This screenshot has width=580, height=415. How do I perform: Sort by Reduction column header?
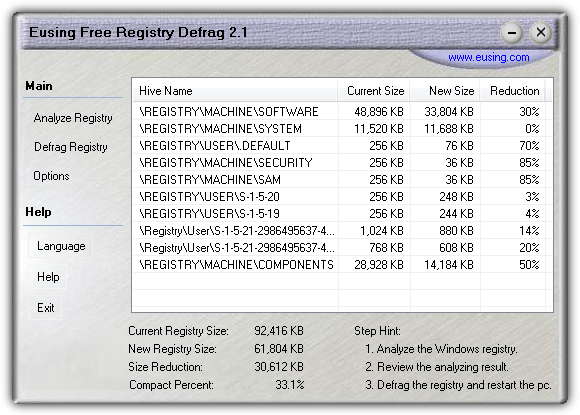point(512,91)
